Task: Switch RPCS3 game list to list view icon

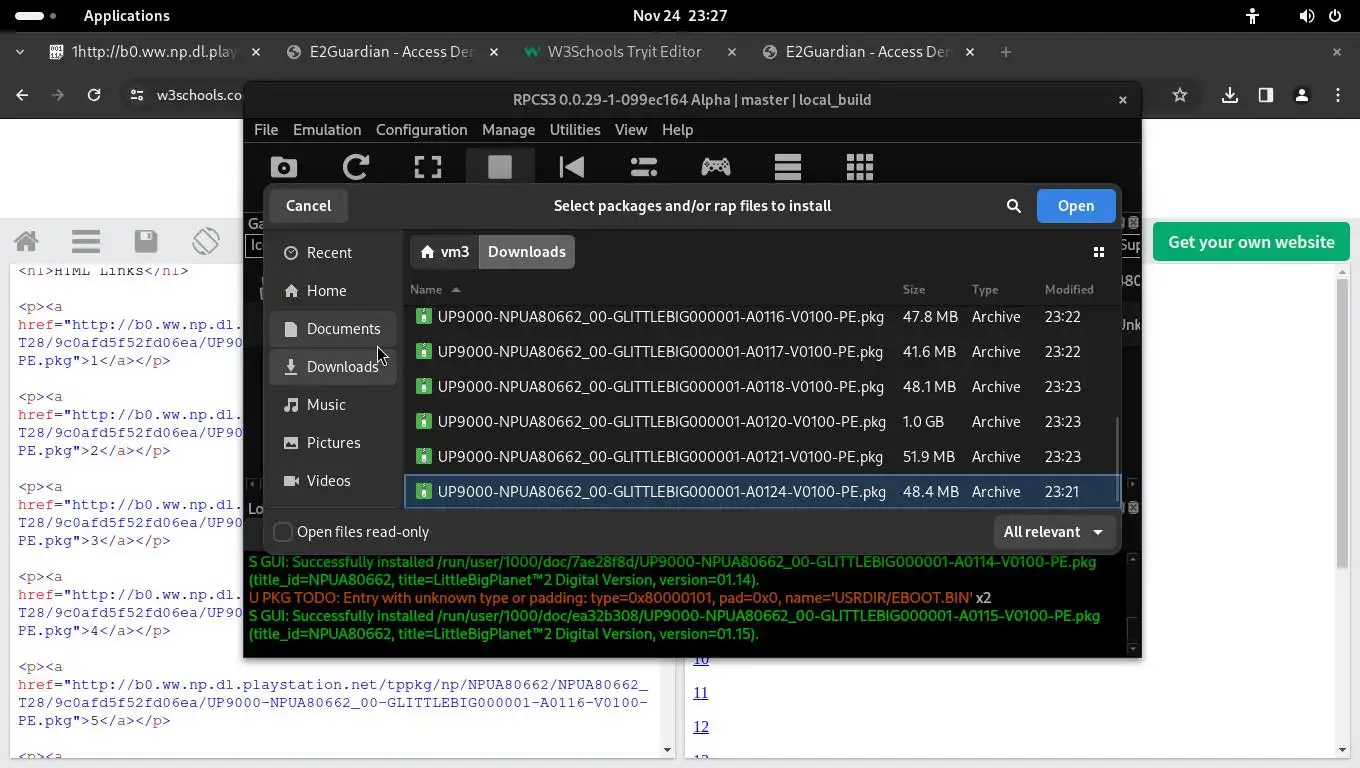Action: [788, 167]
